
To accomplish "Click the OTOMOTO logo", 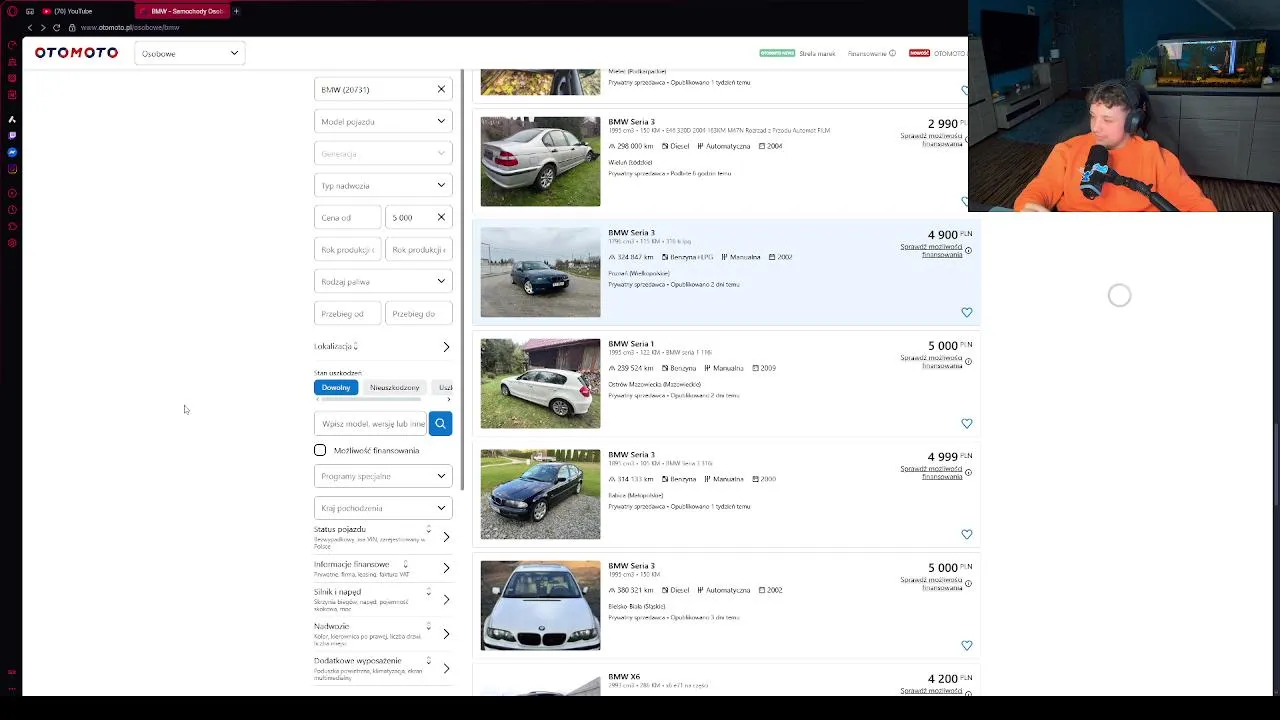I will 76,53.
